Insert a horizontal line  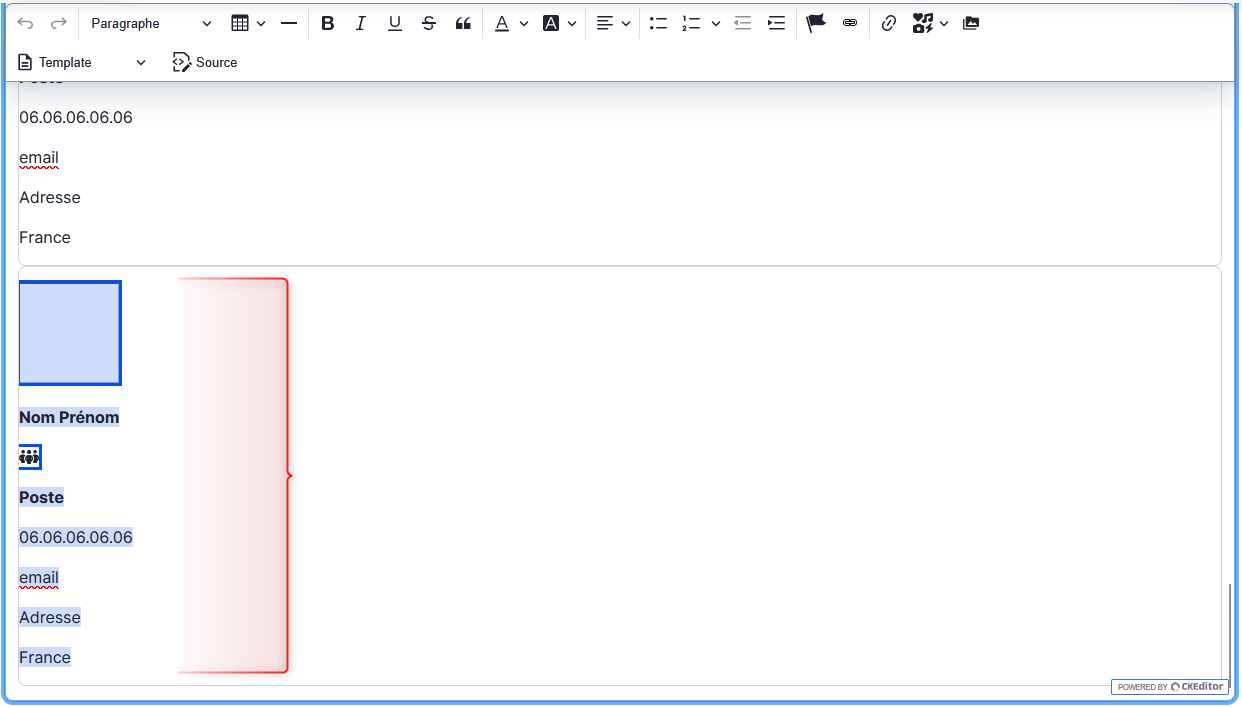click(x=289, y=23)
